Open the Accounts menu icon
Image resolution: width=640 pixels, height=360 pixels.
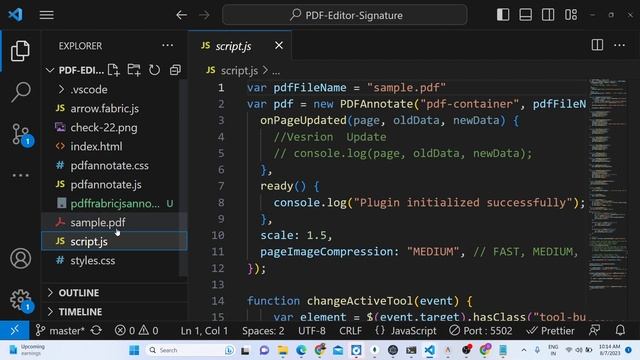pyautogui.click(x=20, y=258)
